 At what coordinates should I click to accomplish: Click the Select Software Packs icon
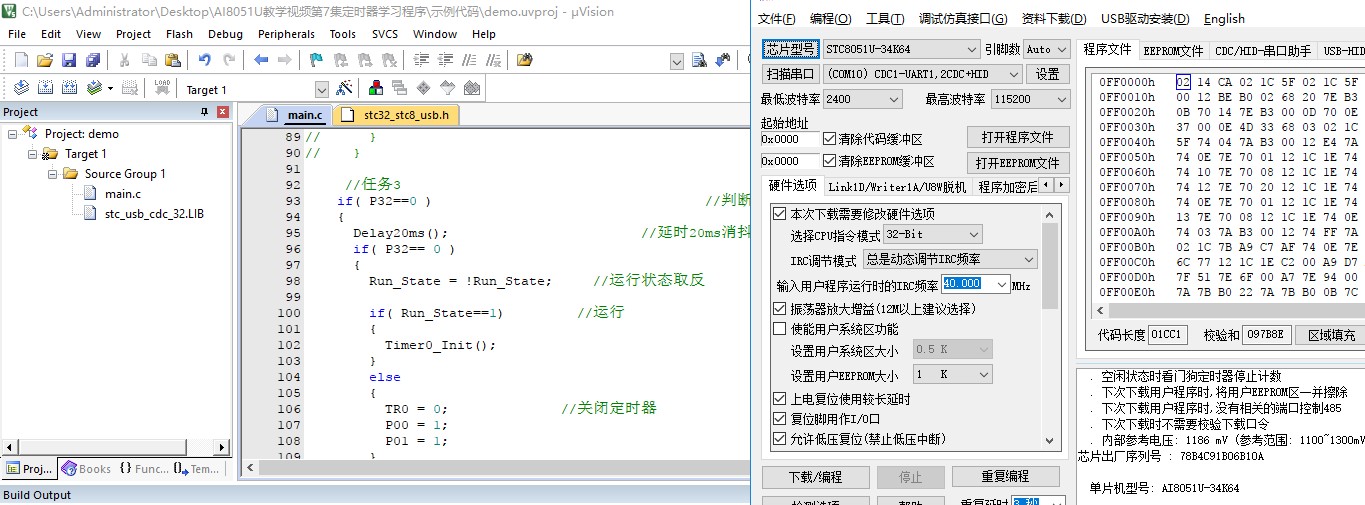coord(447,88)
